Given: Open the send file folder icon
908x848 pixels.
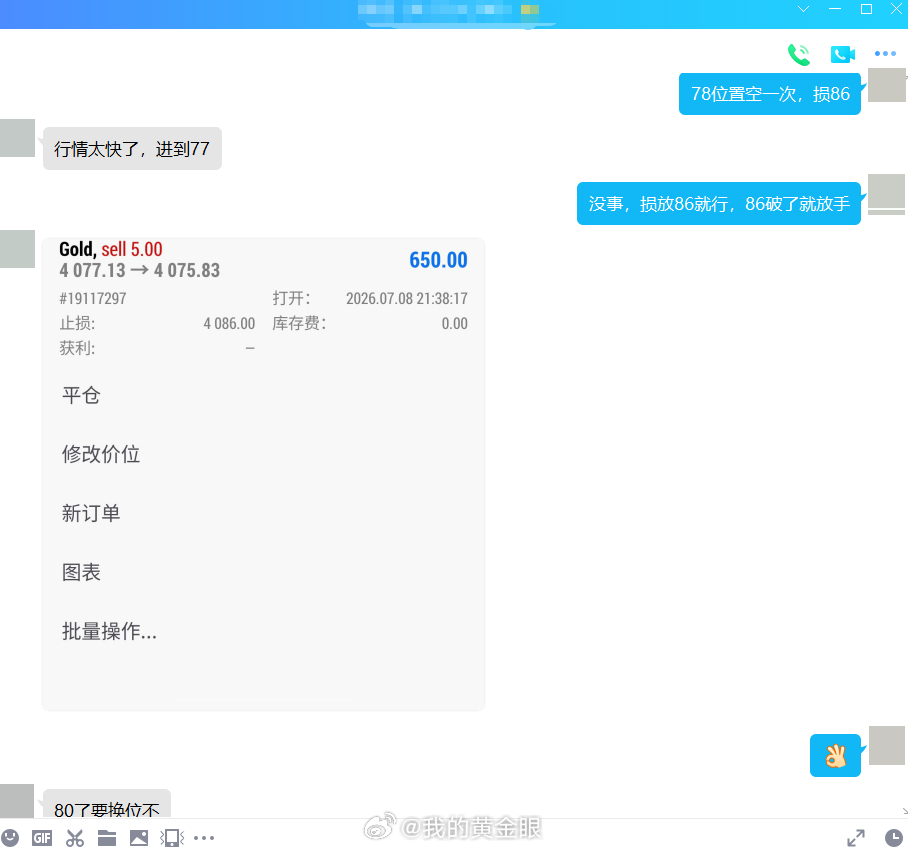Looking at the screenshot, I should coord(107,838).
